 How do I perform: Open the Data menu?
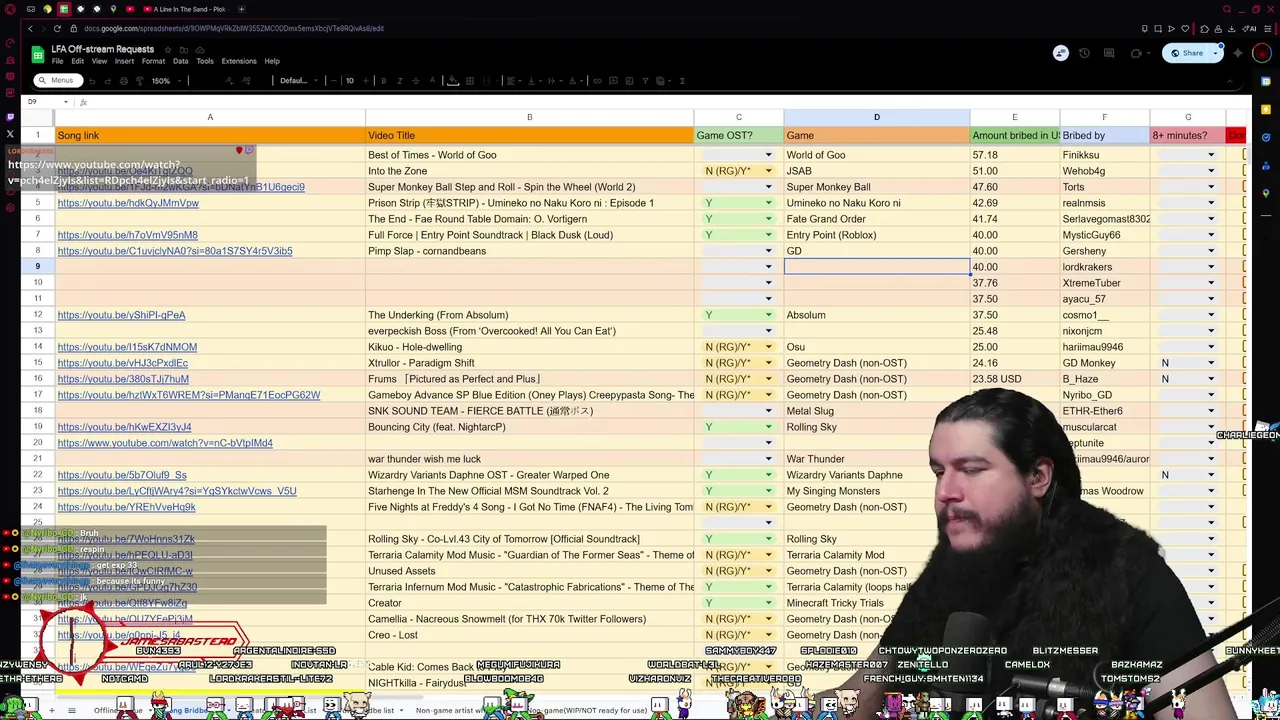pyautogui.click(x=180, y=61)
